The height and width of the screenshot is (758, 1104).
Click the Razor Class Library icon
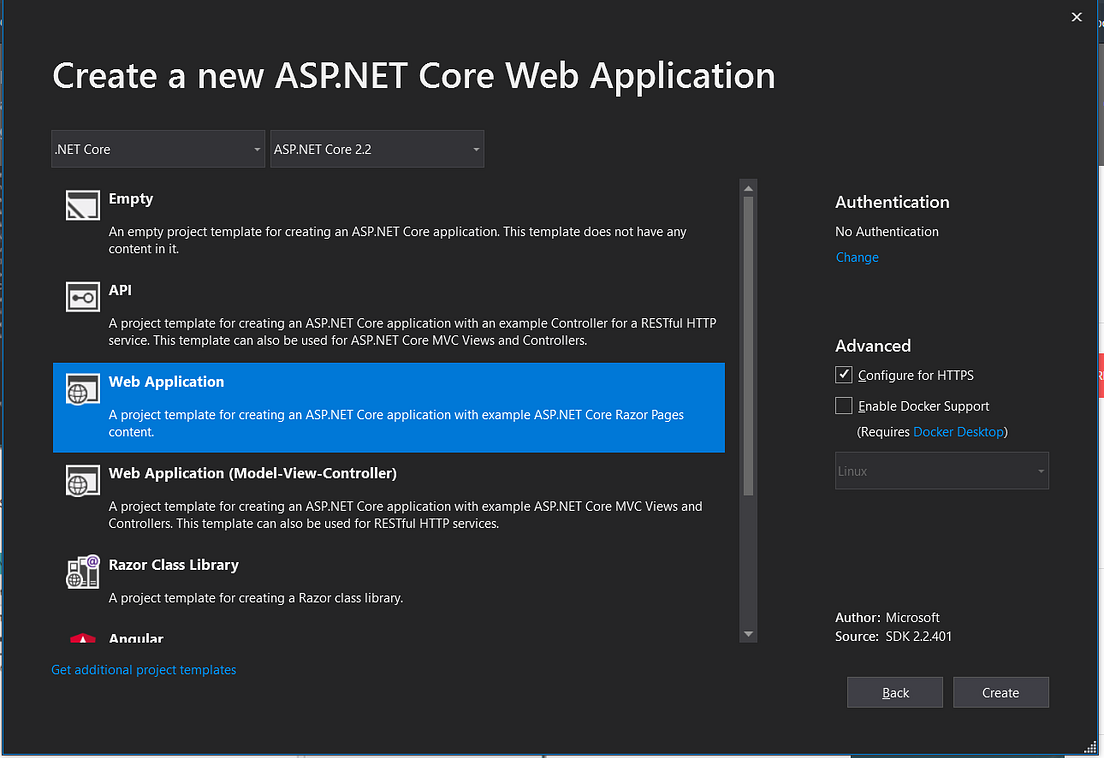click(82, 571)
